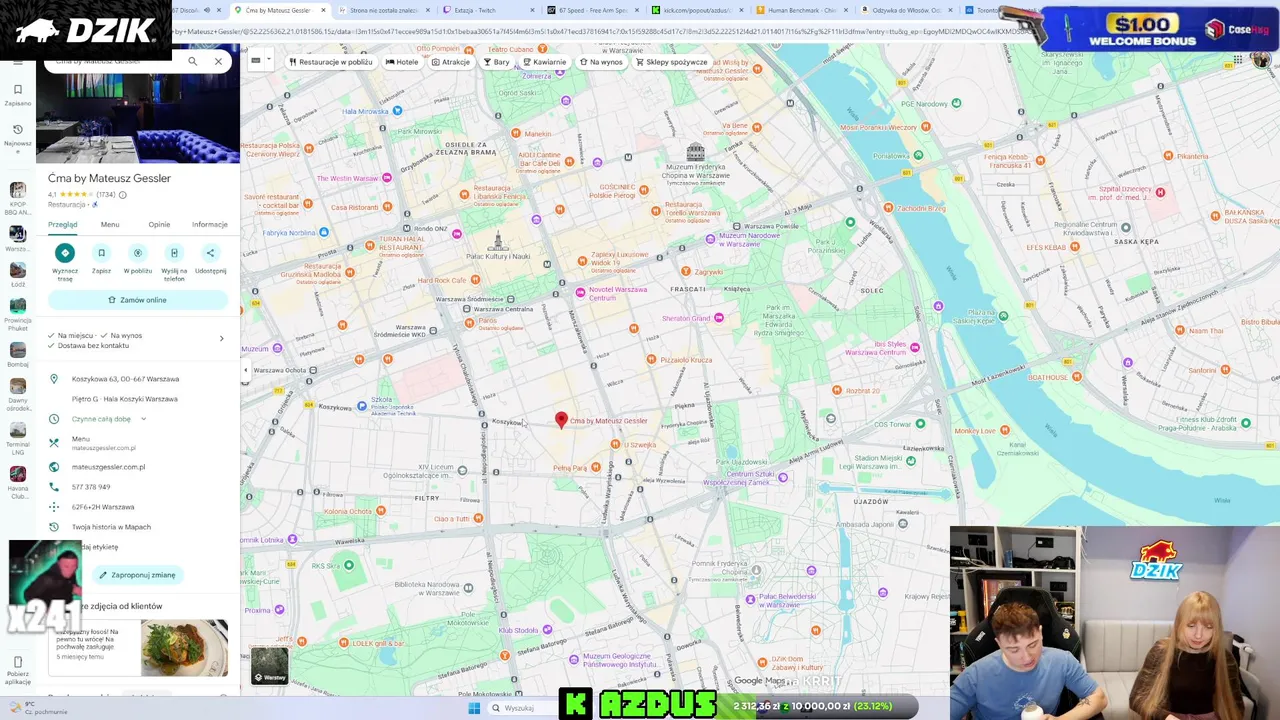Switch to the Informacje tab

210,225
